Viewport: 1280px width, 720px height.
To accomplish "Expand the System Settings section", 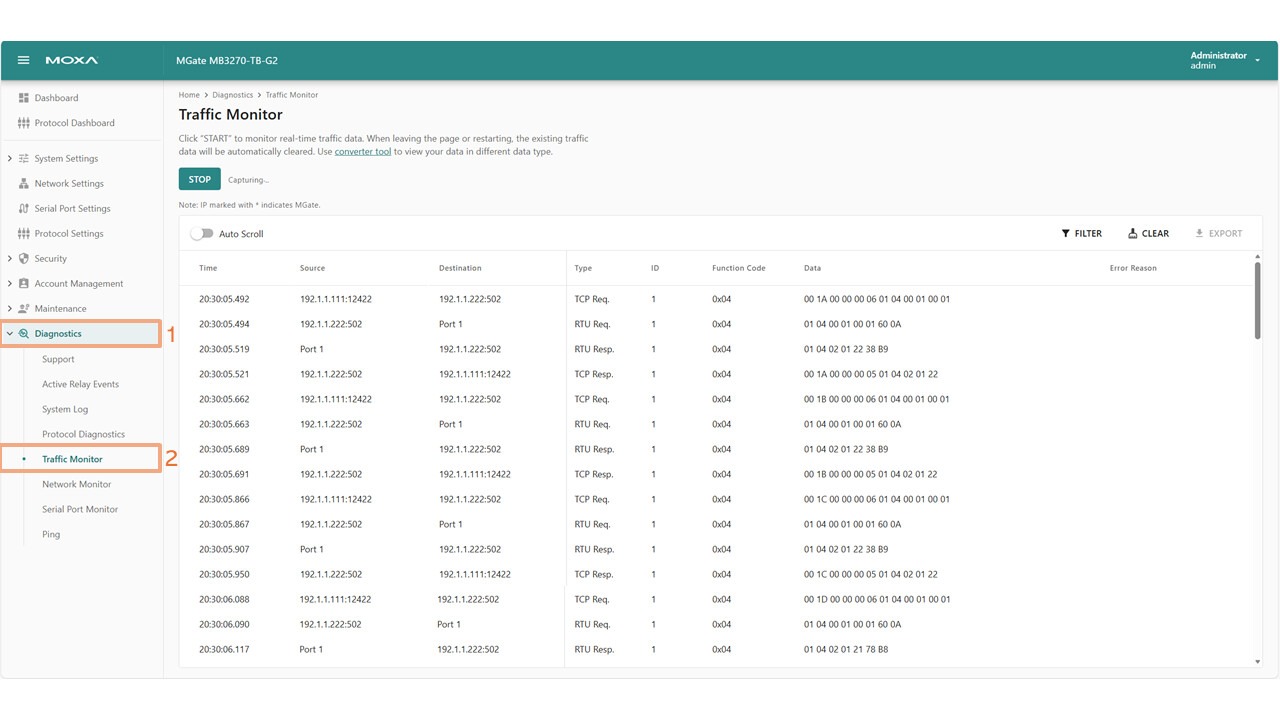I will (x=10, y=159).
